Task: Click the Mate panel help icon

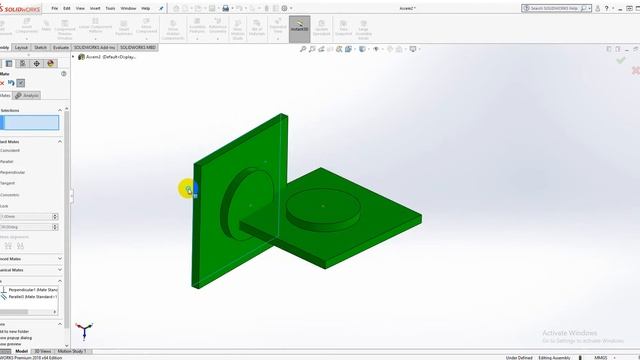Action: pyautogui.click(x=64, y=74)
